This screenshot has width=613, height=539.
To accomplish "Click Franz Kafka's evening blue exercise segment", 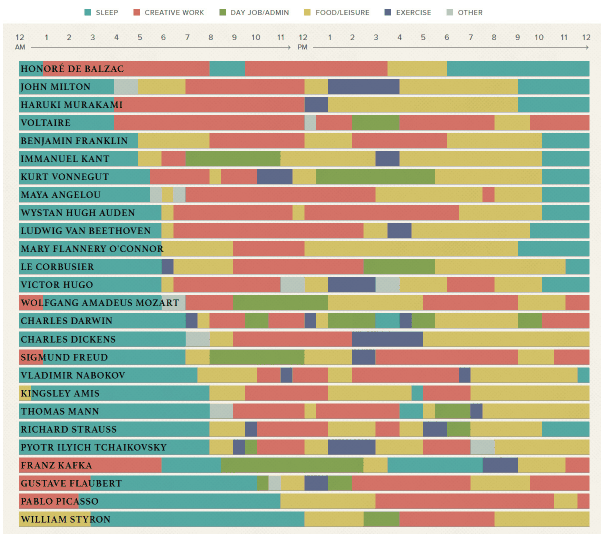I will click(x=500, y=465).
